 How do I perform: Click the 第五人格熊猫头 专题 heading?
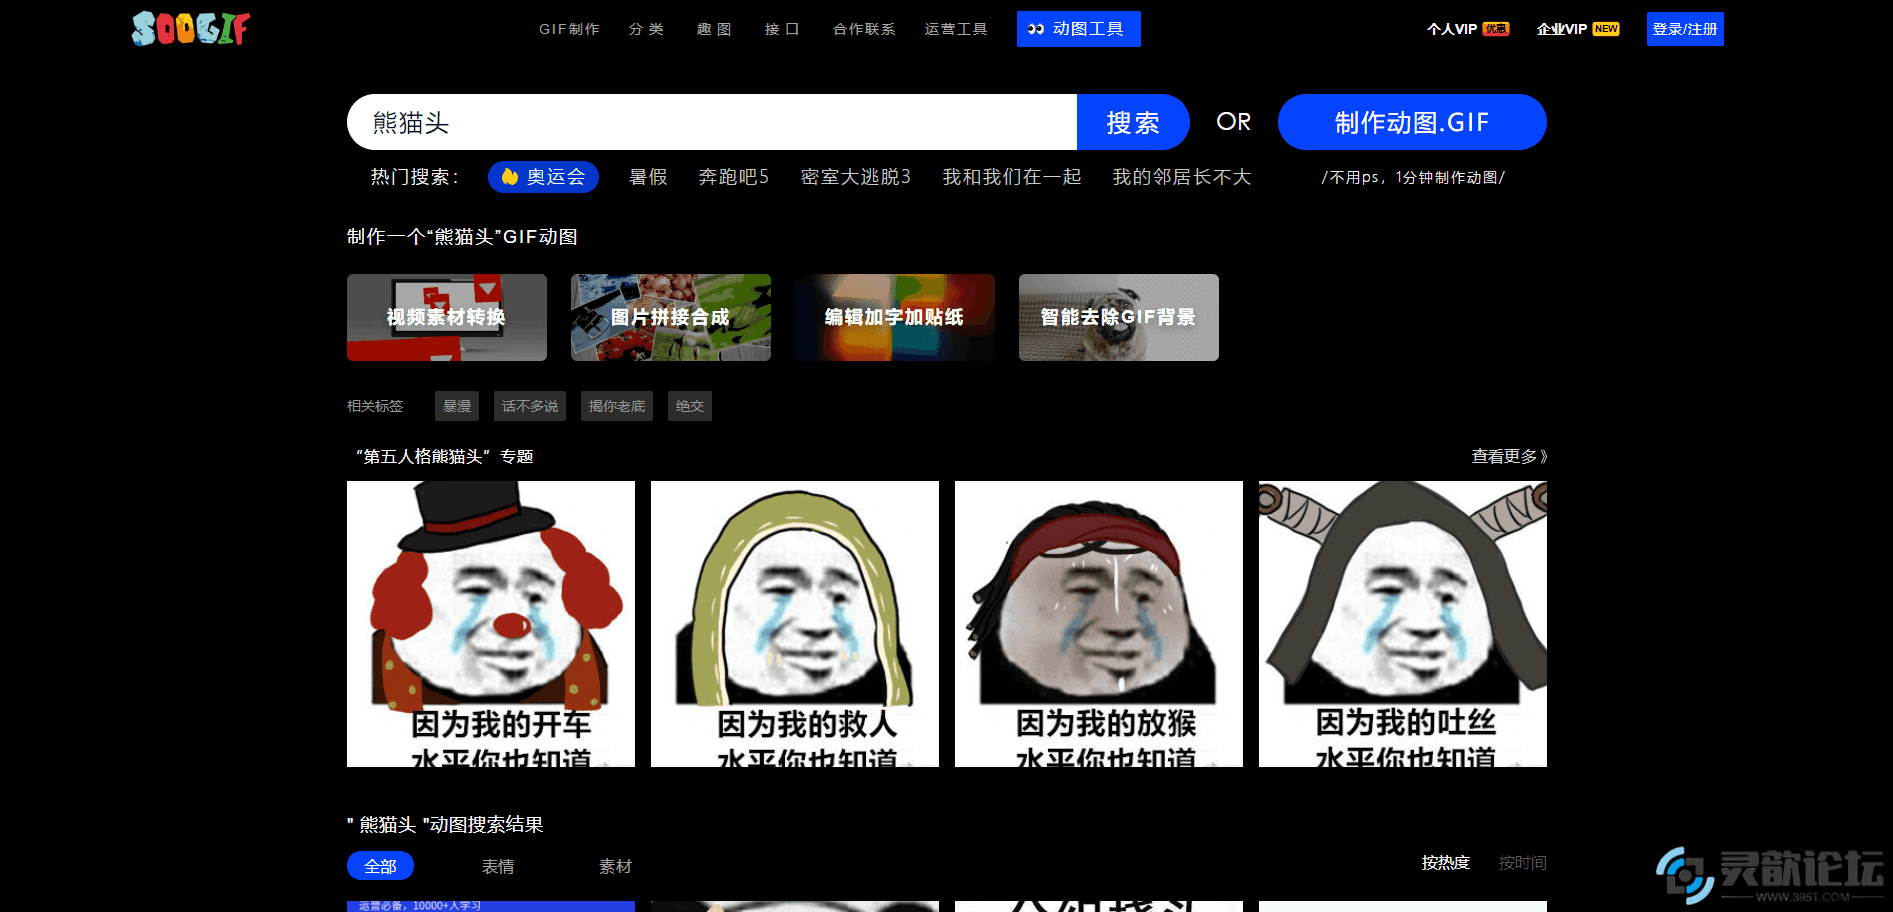pos(445,456)
